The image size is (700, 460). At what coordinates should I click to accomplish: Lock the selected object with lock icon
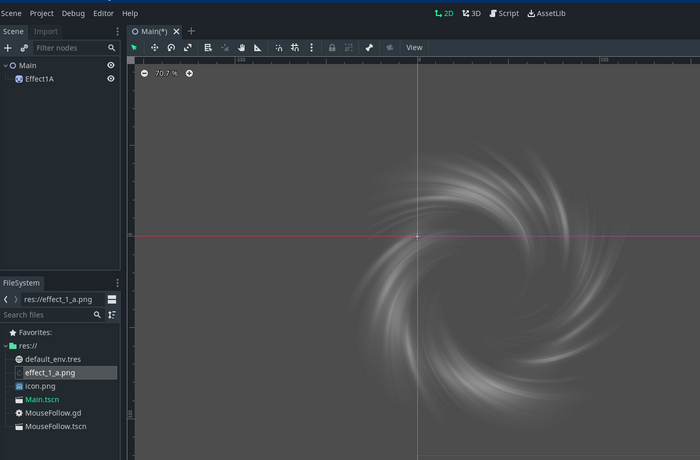pyautogui.click(x=332, y=47)
